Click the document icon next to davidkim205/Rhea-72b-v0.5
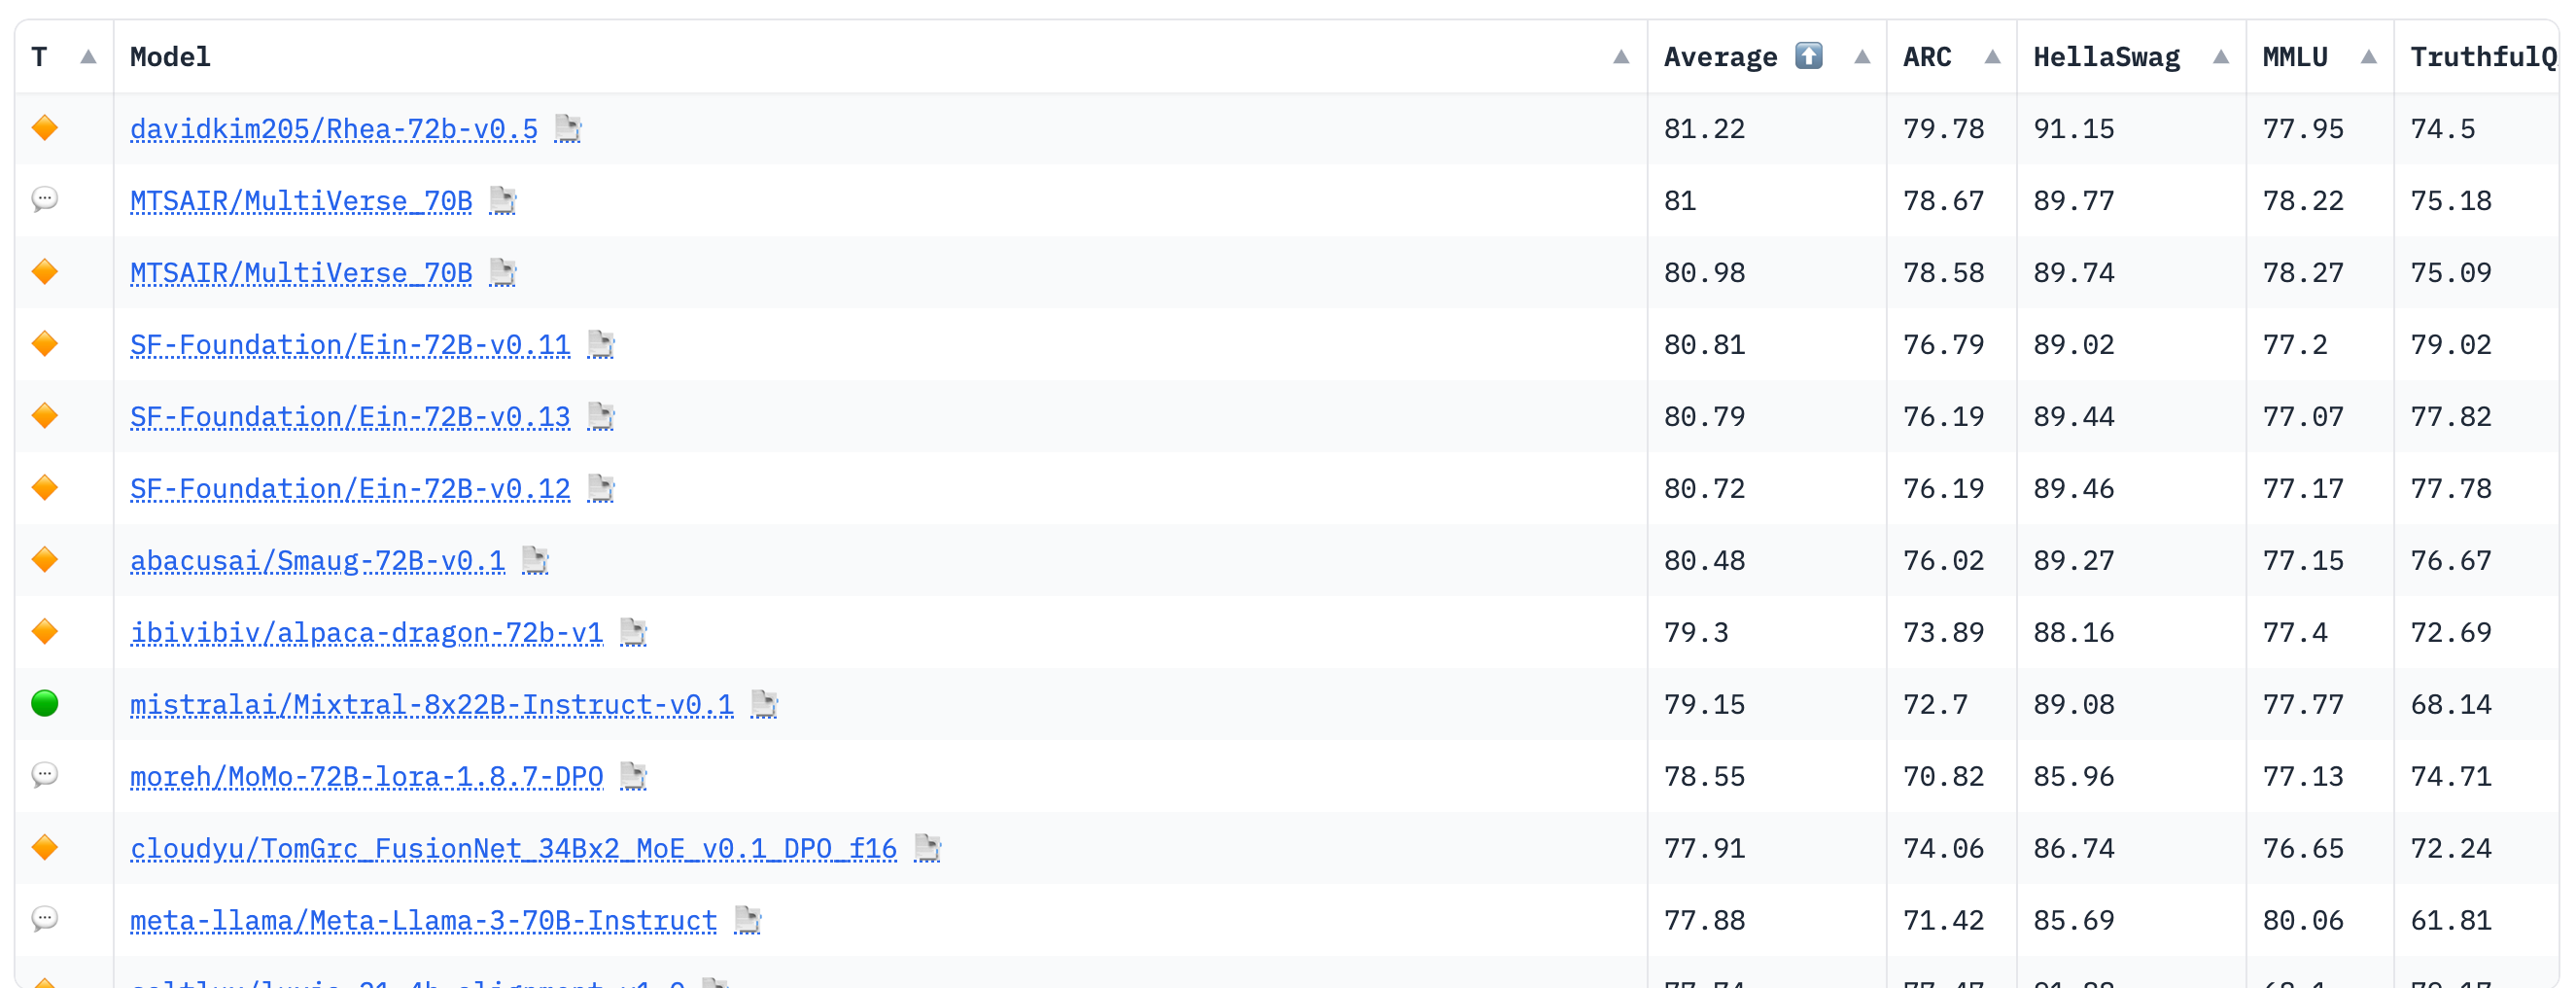Viewport: 2576px width, 988px height. coord(568,129)
